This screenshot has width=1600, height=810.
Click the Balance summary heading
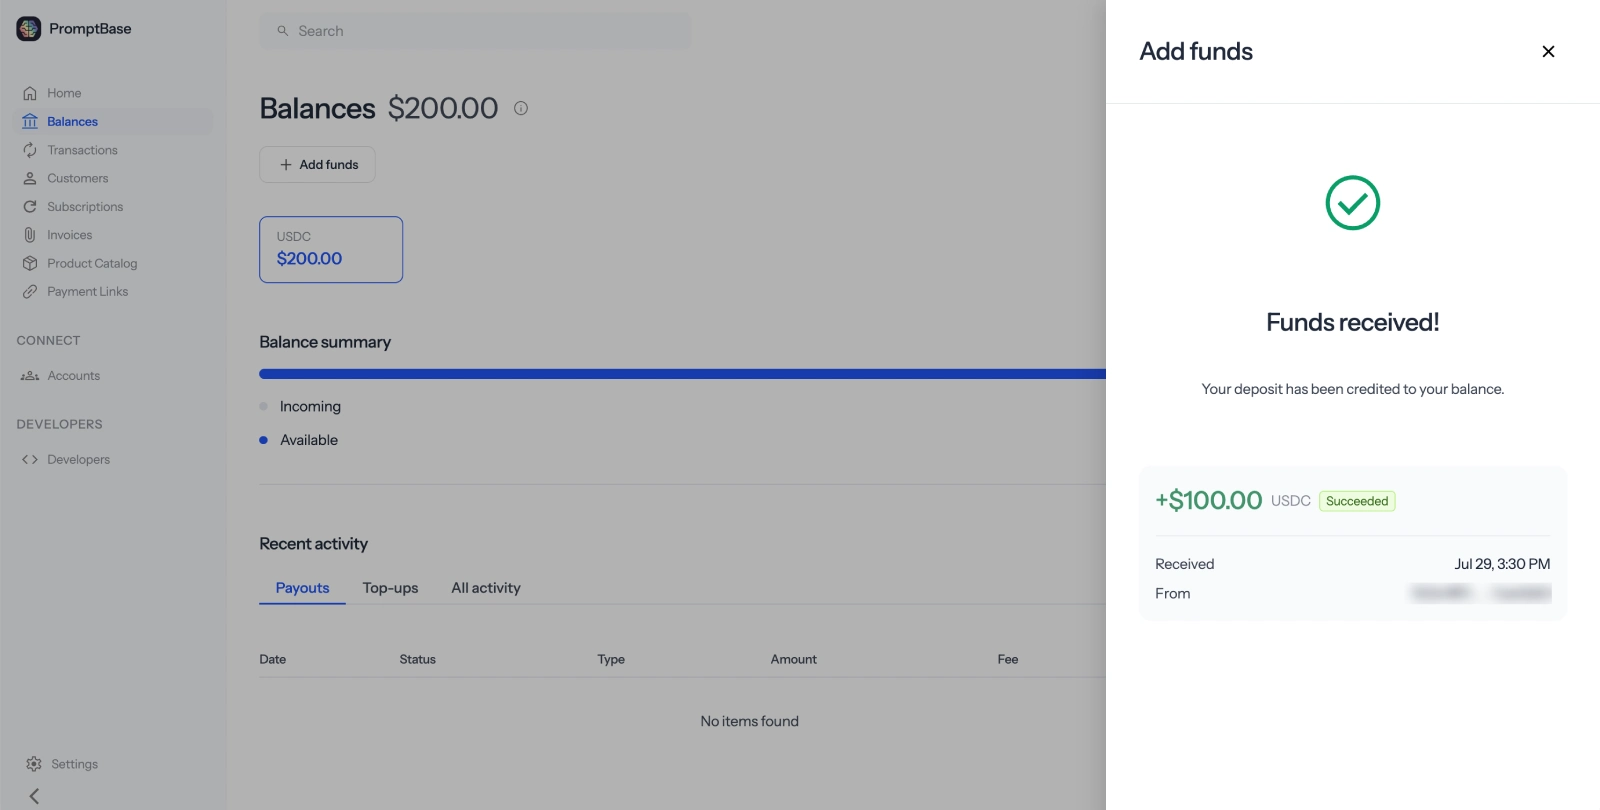coord(325,342)
